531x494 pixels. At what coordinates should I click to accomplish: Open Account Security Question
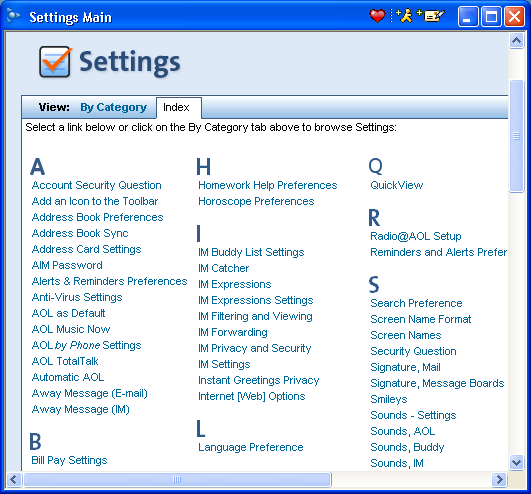[97, 185]
